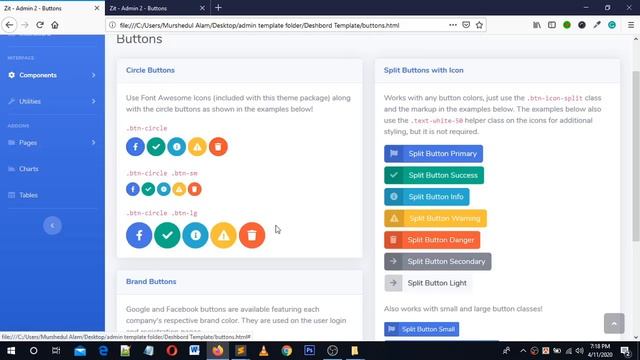
Task: Open Chrome from the taskbar
Action: (x=287, y=351)
